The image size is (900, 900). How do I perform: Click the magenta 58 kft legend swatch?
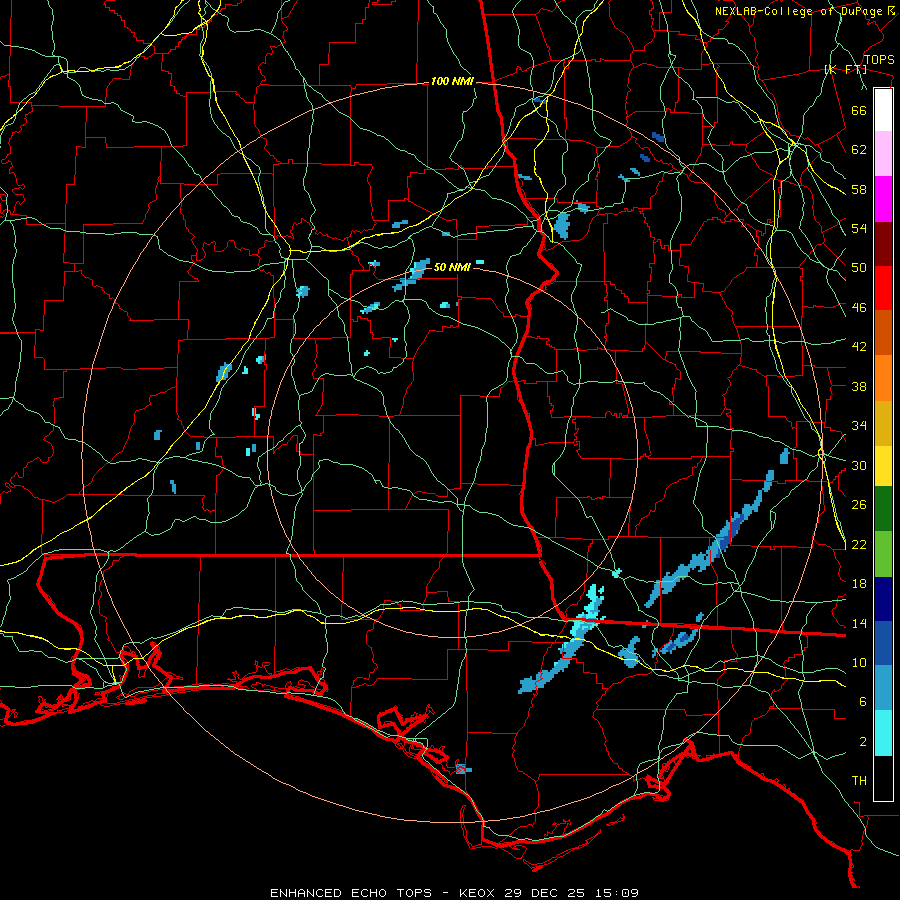tap(883, 199)
